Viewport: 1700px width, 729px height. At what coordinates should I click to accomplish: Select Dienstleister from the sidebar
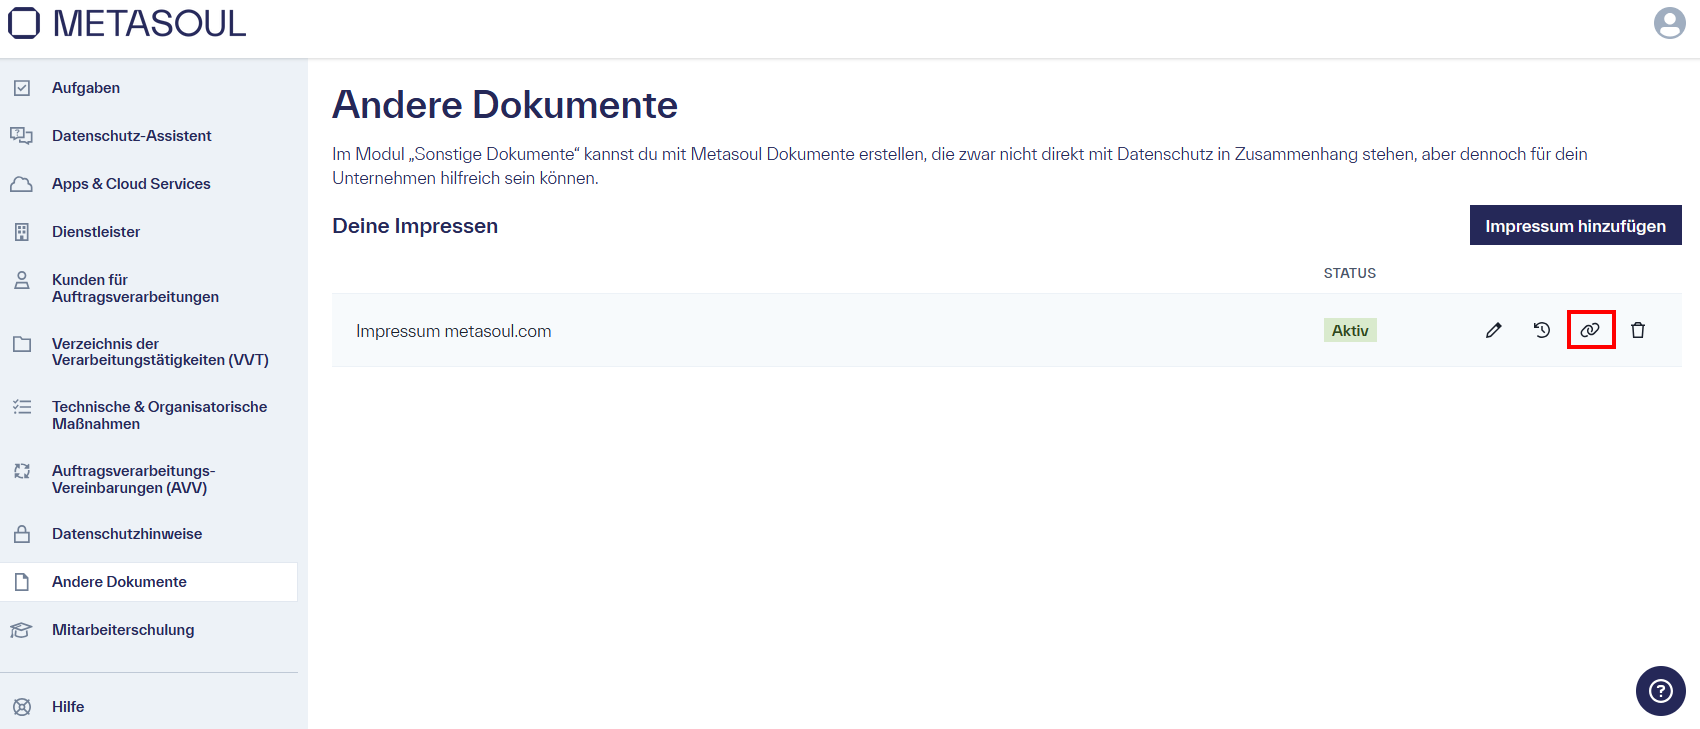point(96,232)
